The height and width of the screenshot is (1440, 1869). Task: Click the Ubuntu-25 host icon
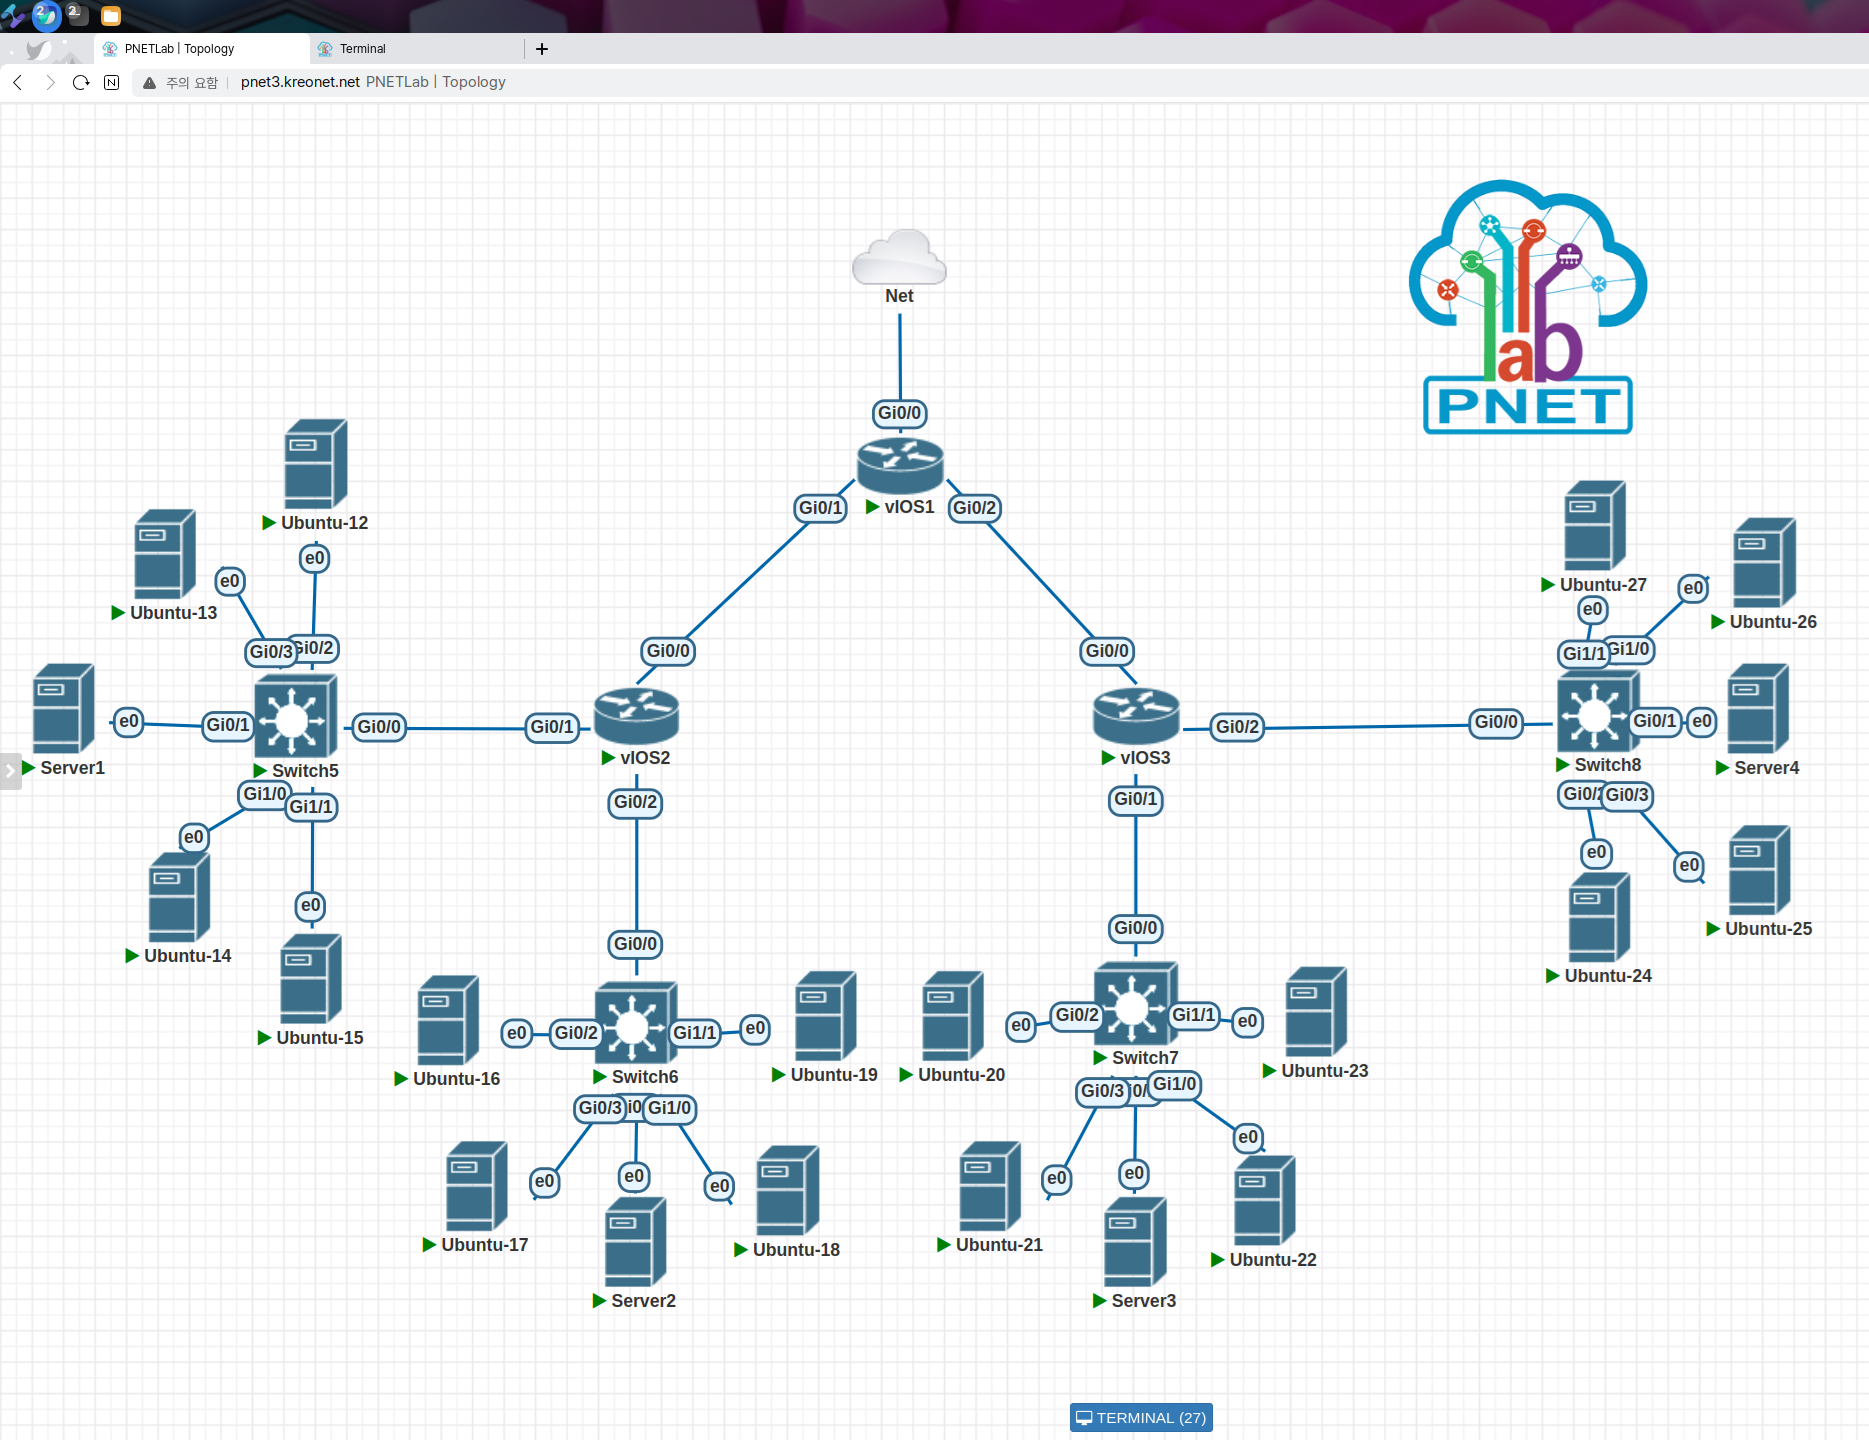[1760, 870]
